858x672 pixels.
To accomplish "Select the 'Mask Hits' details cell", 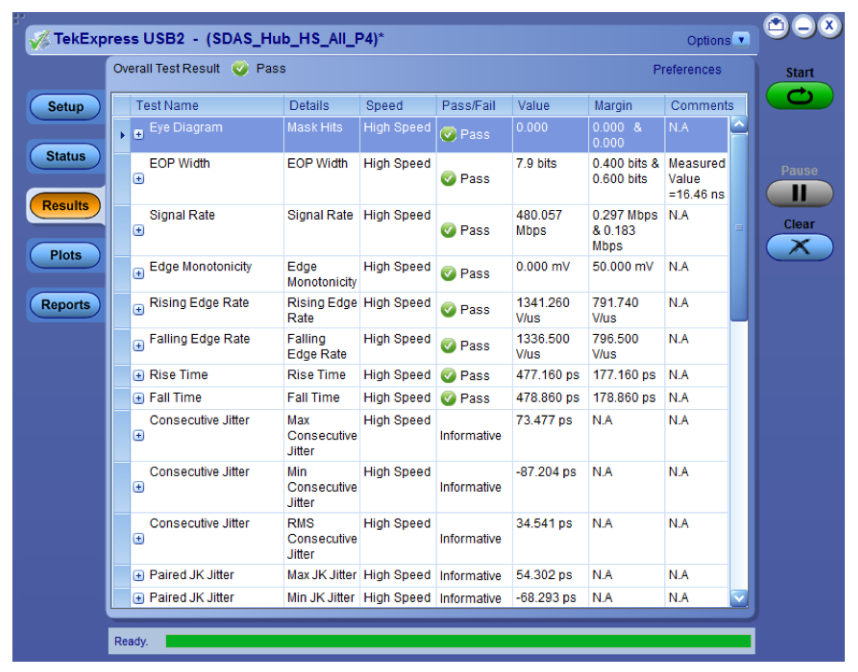I will pyautogui.click(x=322, y=135).
